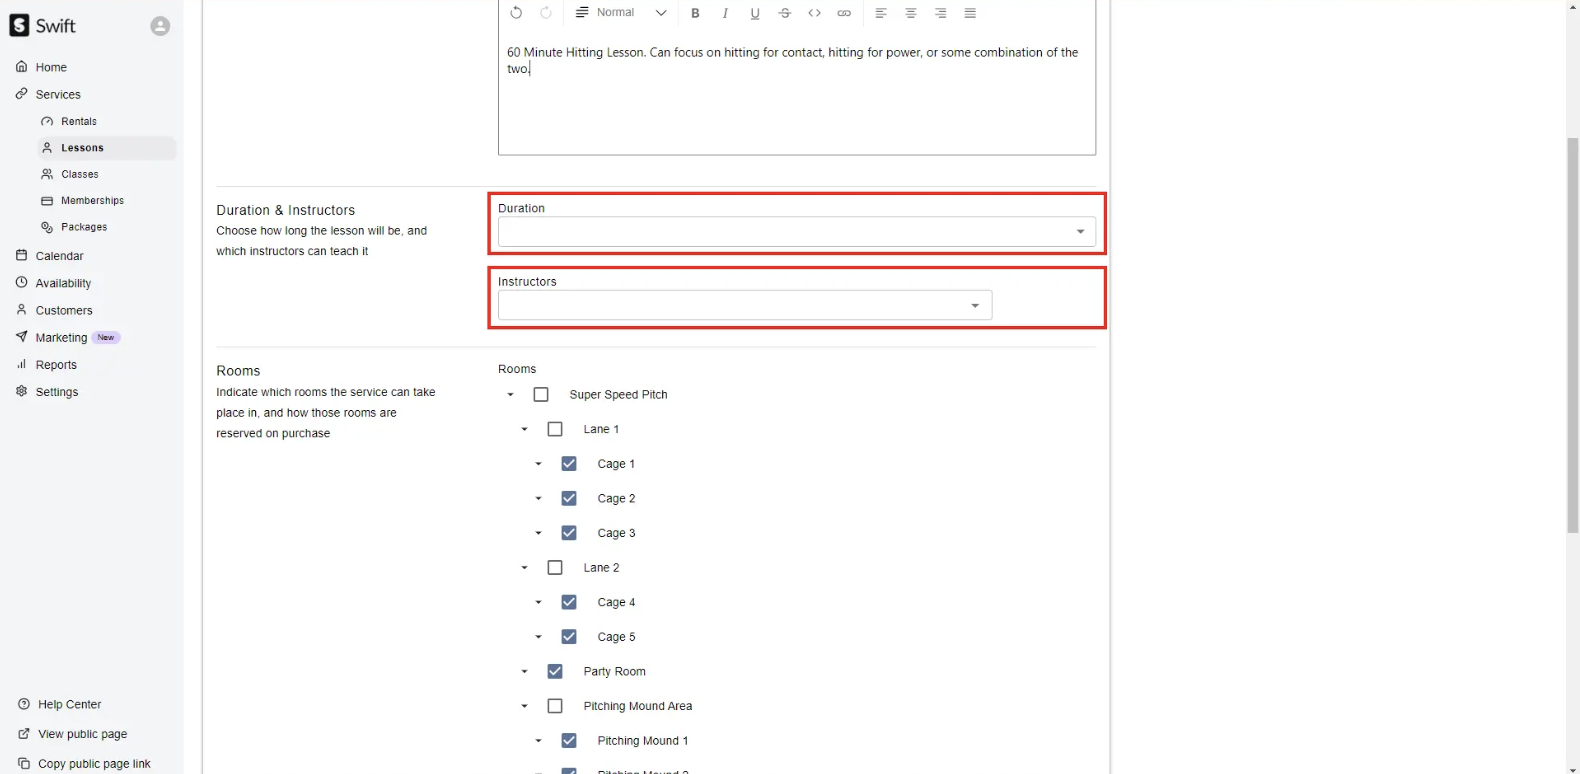
Task: Click View public page link
Action: tap(82, 734)
